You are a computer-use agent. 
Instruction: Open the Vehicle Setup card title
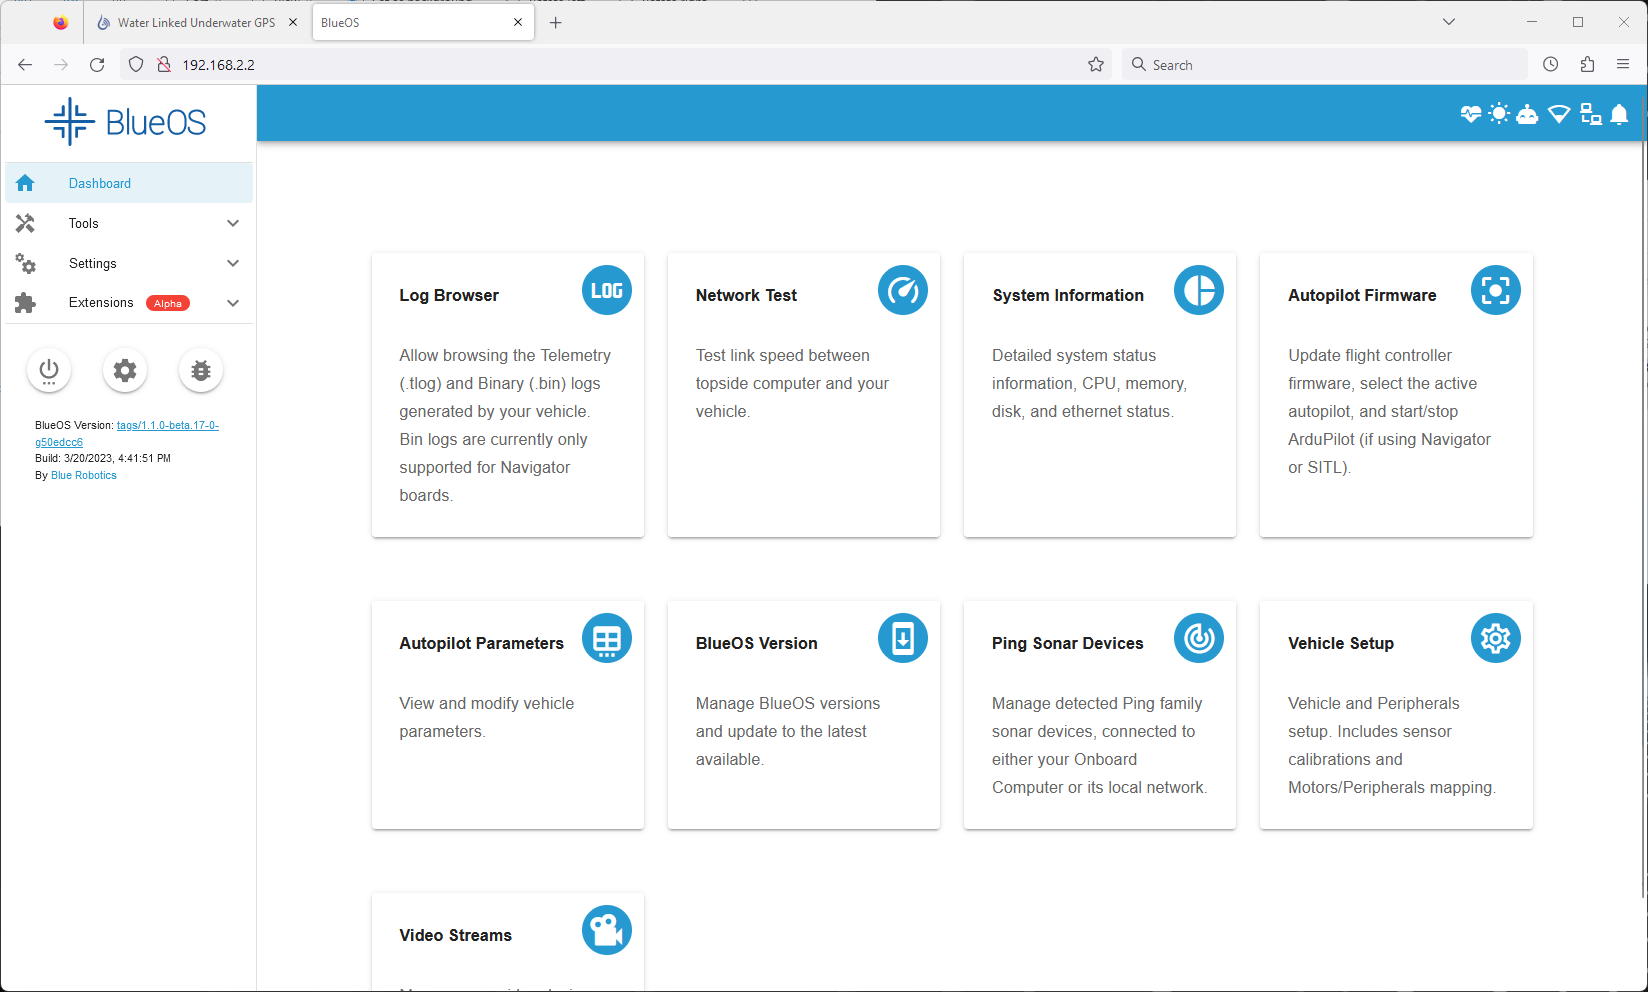click(x=1341, y=643)
